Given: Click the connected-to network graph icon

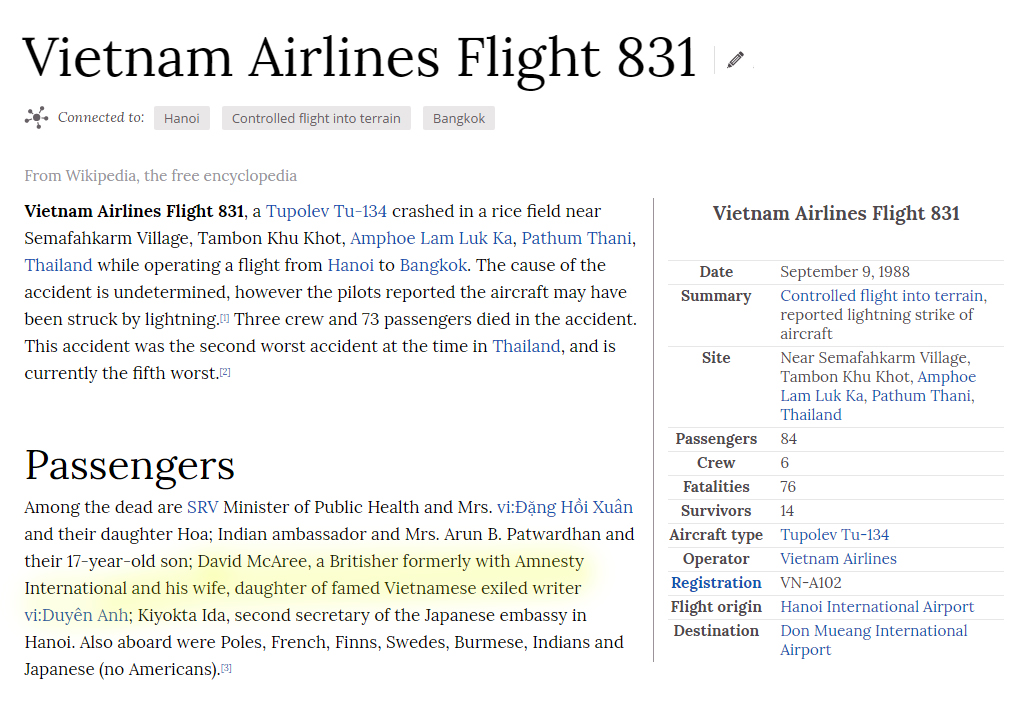Looking at the screenshot, I should click(x=36, y=117).
